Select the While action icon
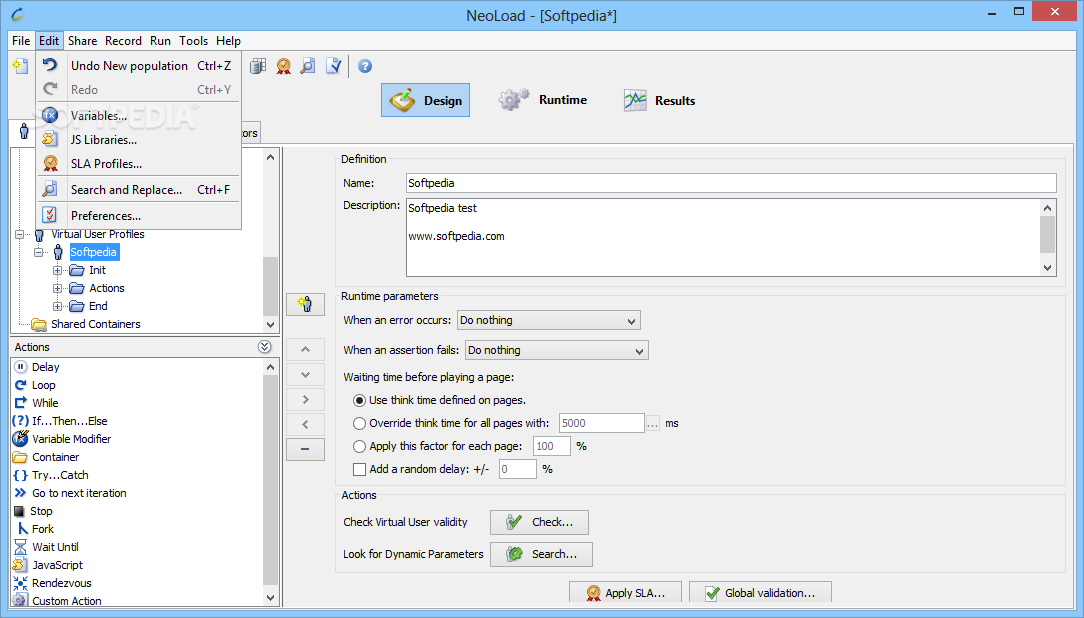The width and height of the screenshot is (1084, 618). point(21,403)
